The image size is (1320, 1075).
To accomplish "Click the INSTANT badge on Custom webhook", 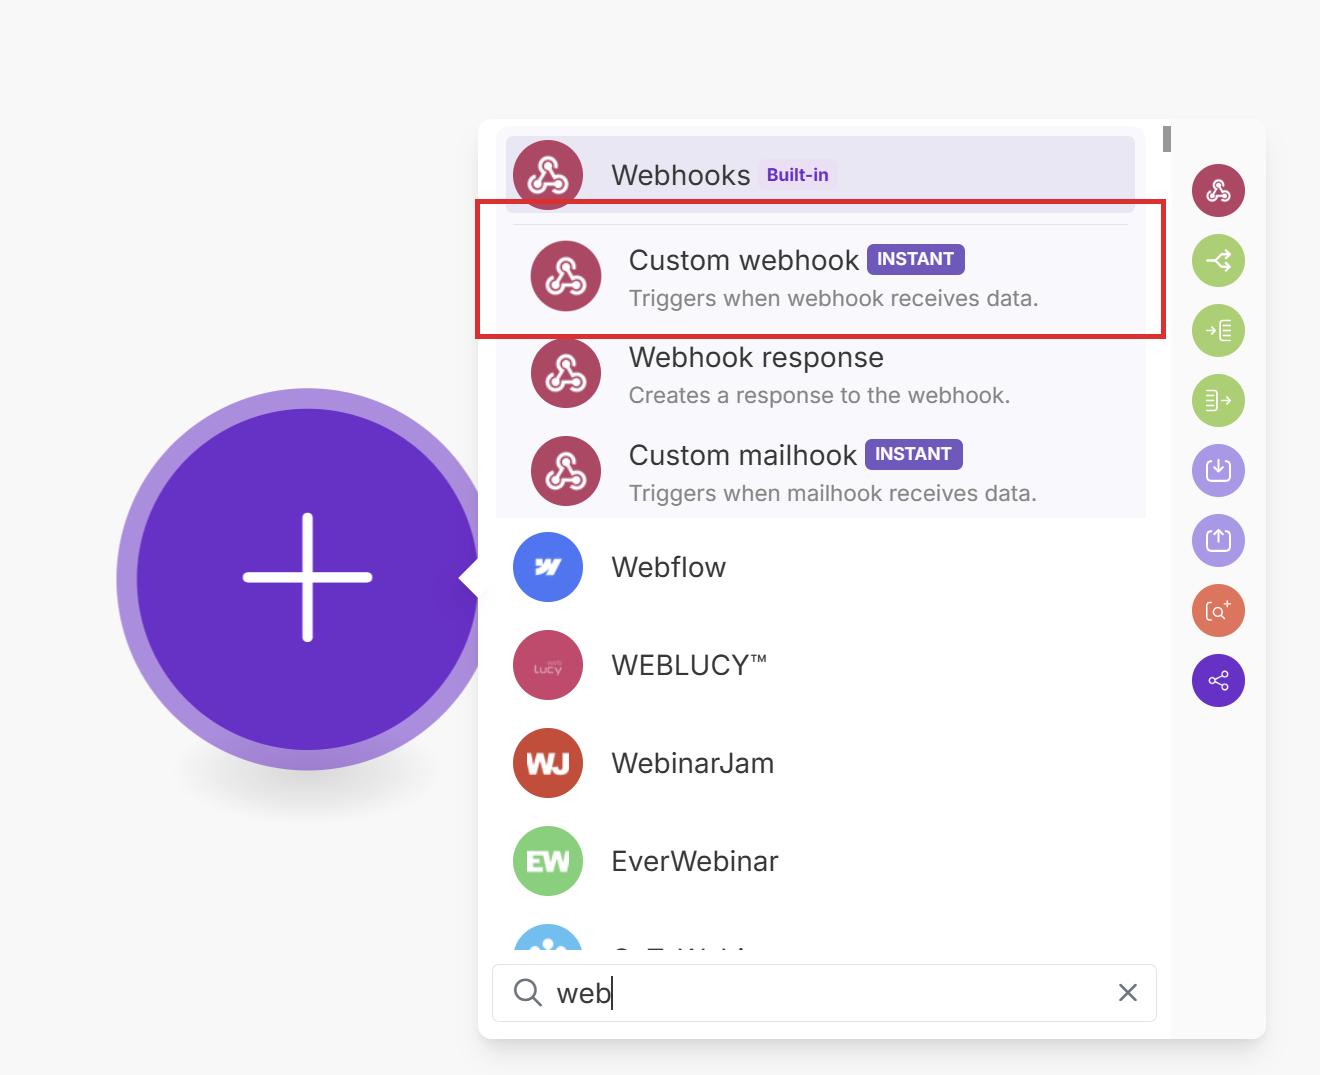I will [x=916, y=259].
